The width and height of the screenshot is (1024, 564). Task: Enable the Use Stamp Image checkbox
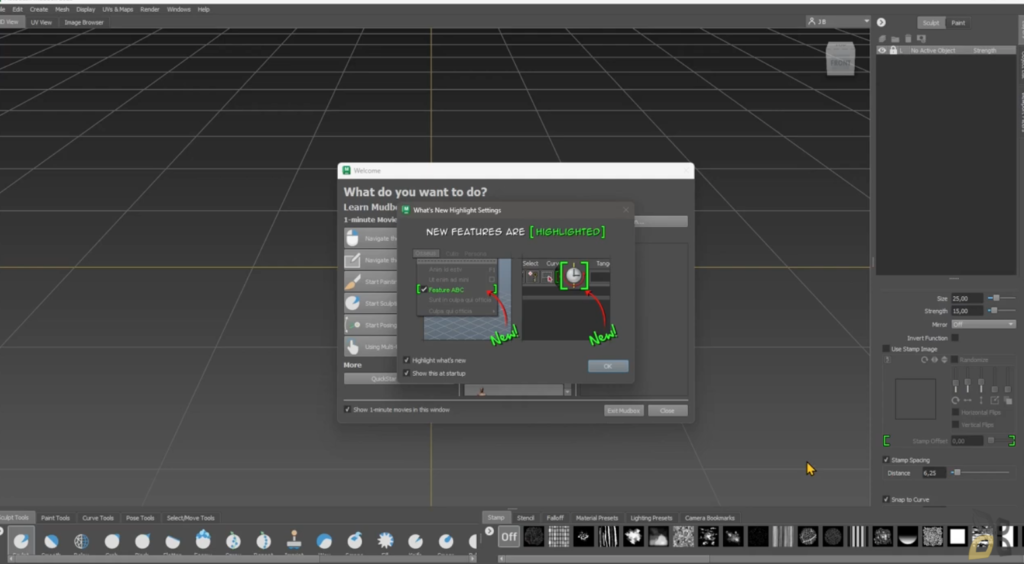pos(886,349)
